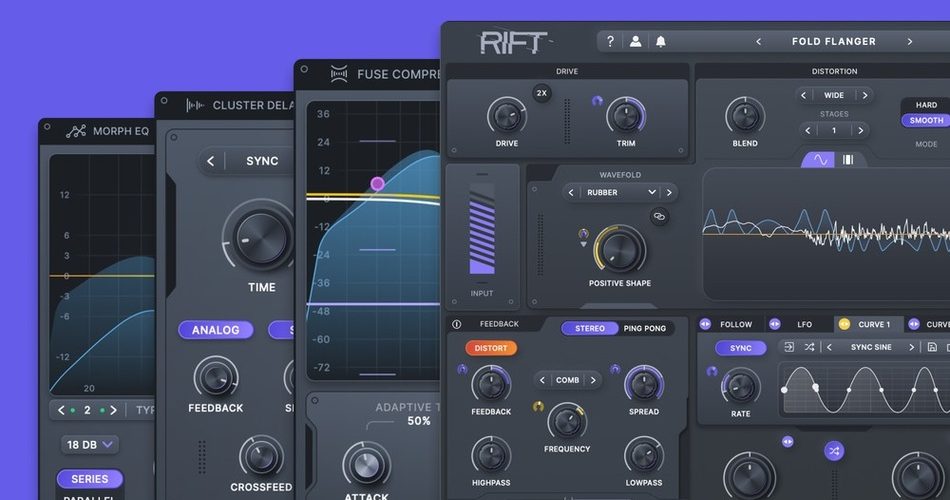Screen dimensions: 950x500
Task: Click the wavefold link chain icon
Action: click(659, 216)
